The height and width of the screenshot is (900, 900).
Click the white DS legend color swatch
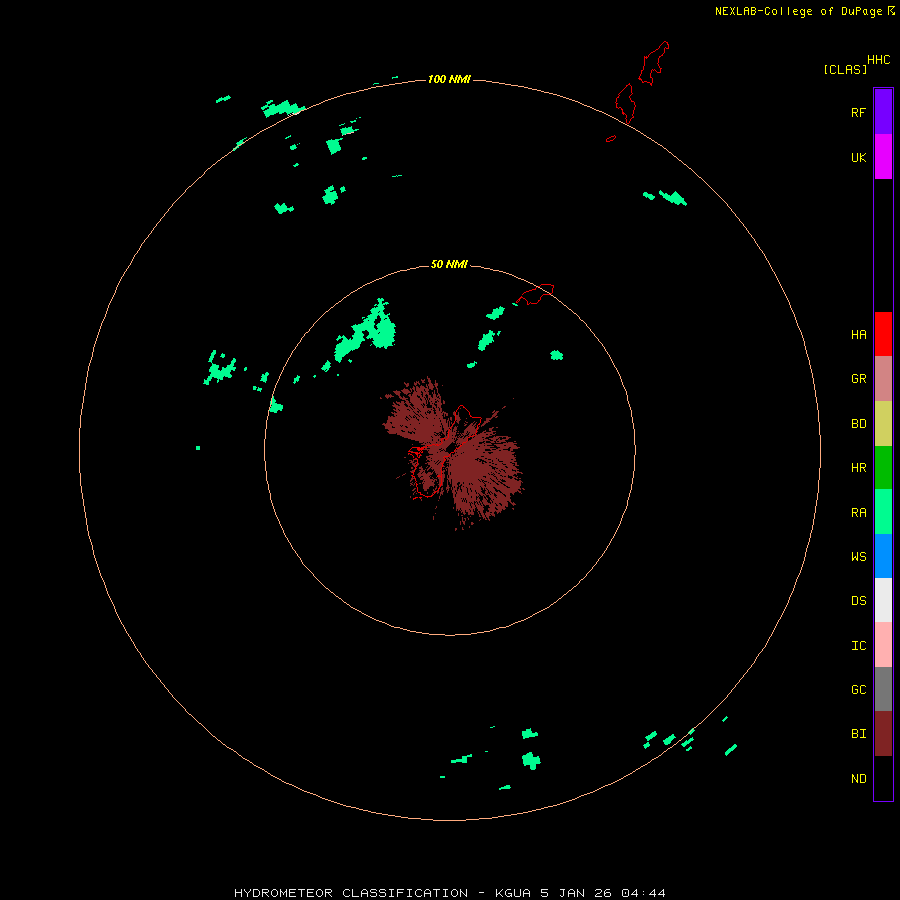click(x=883, y=600)
